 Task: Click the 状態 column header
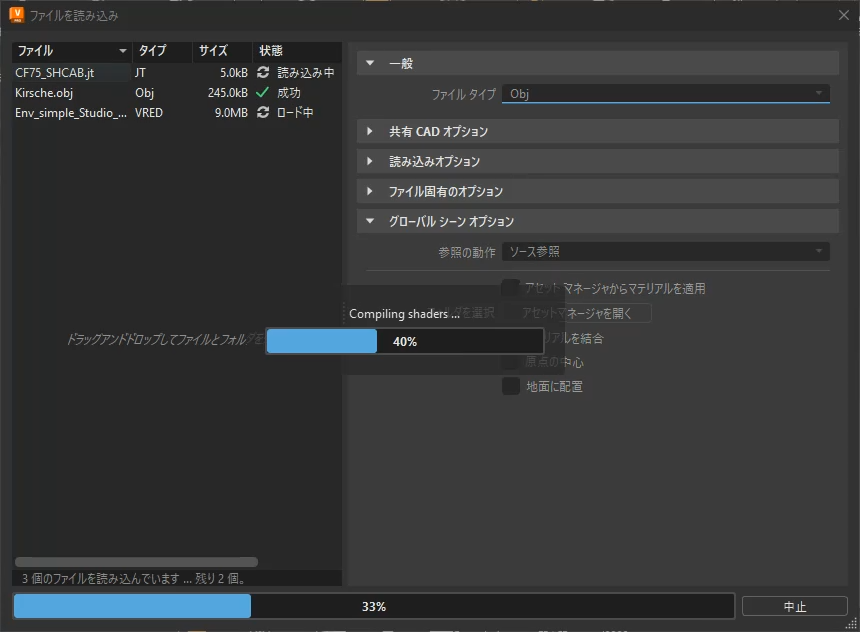[297, 51]
